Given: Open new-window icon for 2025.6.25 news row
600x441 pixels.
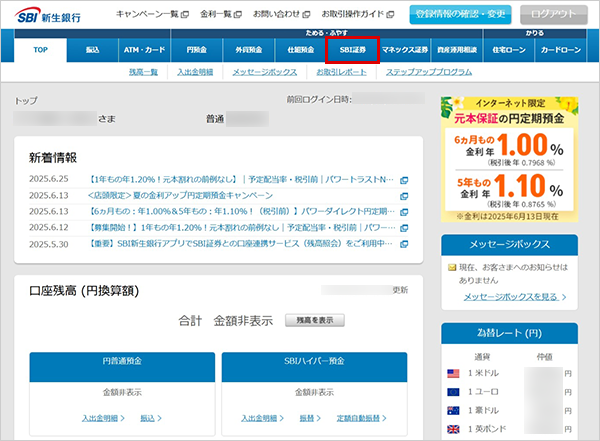Looking at the screenshot, I should coord(404,180).
